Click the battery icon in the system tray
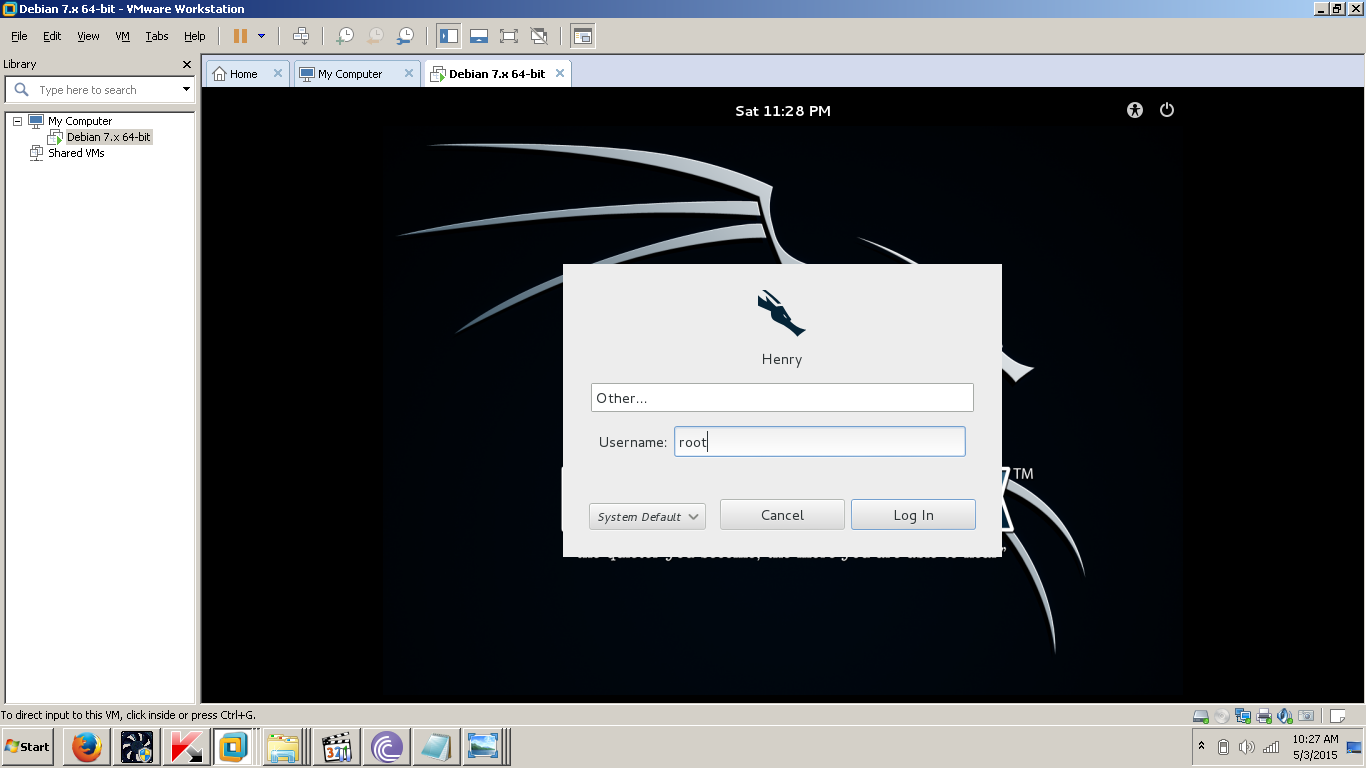This screenshot has width=1366, height=768. tap(1223, 747)
